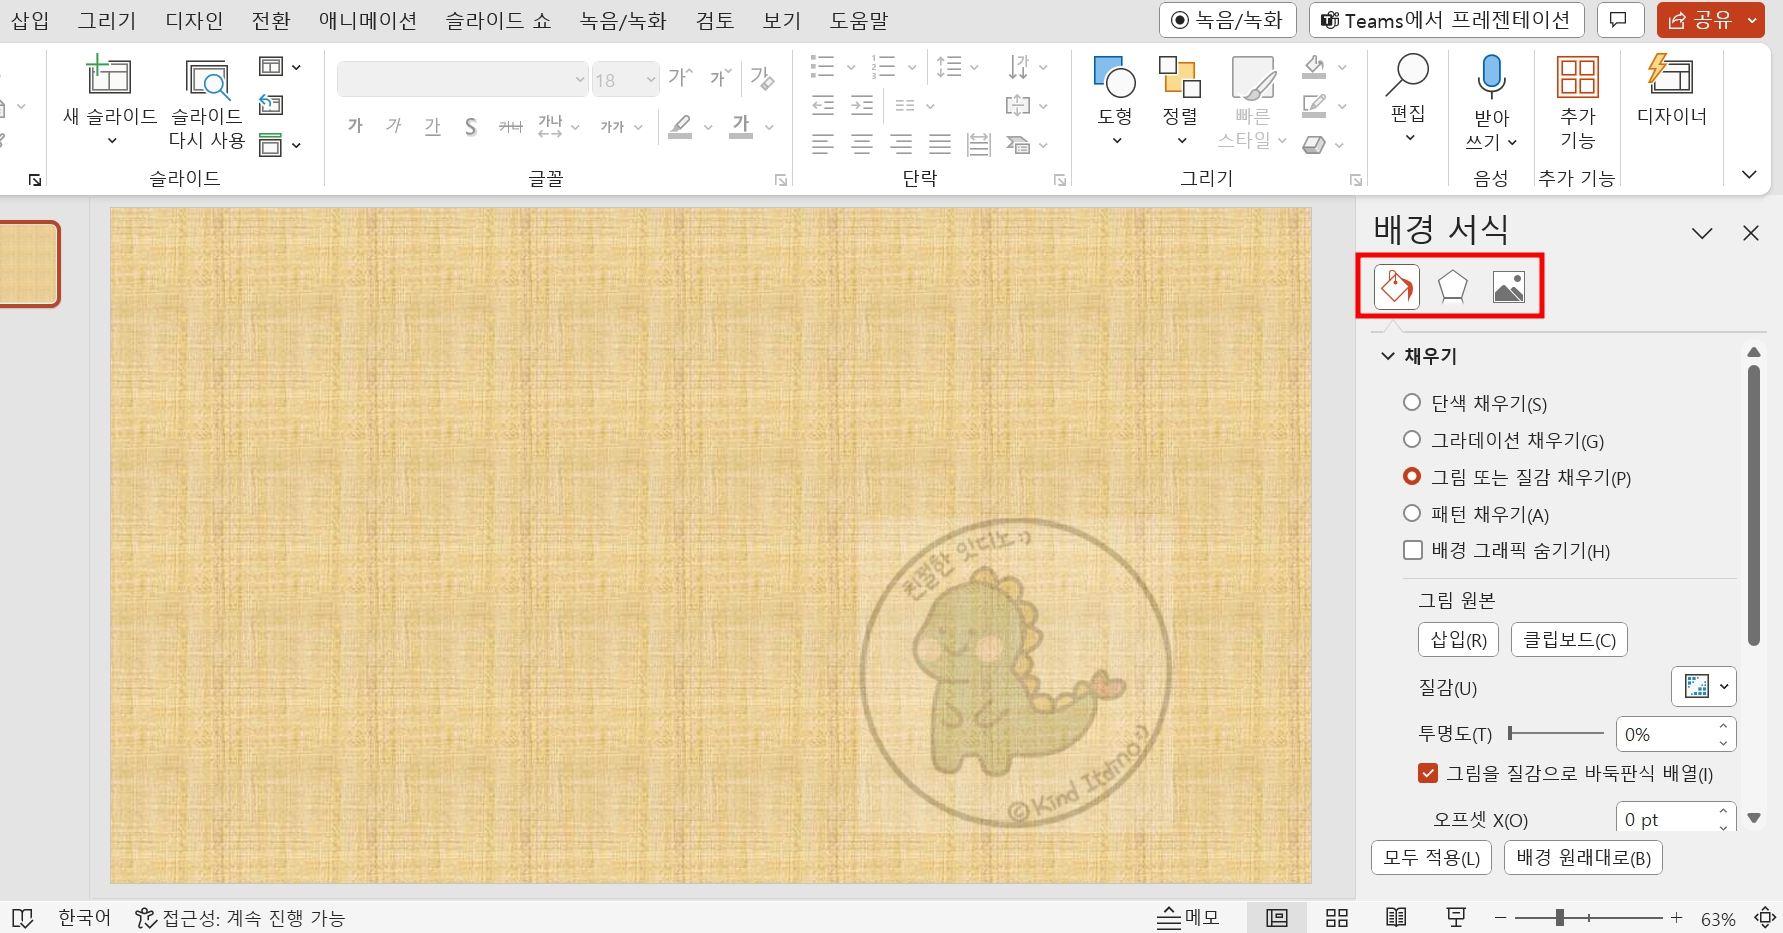The height and width of the screenshot is (933, 1783).
Task: Open Add-ins (추가 기능) icon
Action: coord(1577,77)
